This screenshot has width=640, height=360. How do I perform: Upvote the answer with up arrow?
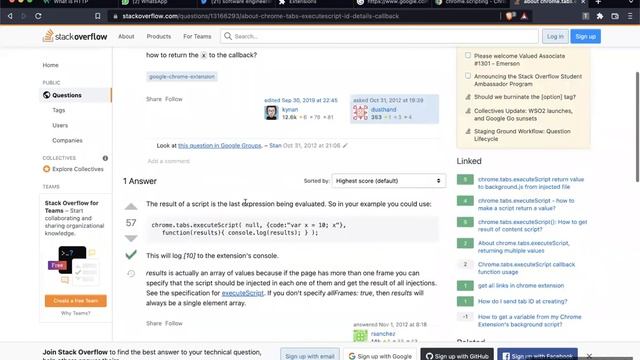(x=131, y=207)
